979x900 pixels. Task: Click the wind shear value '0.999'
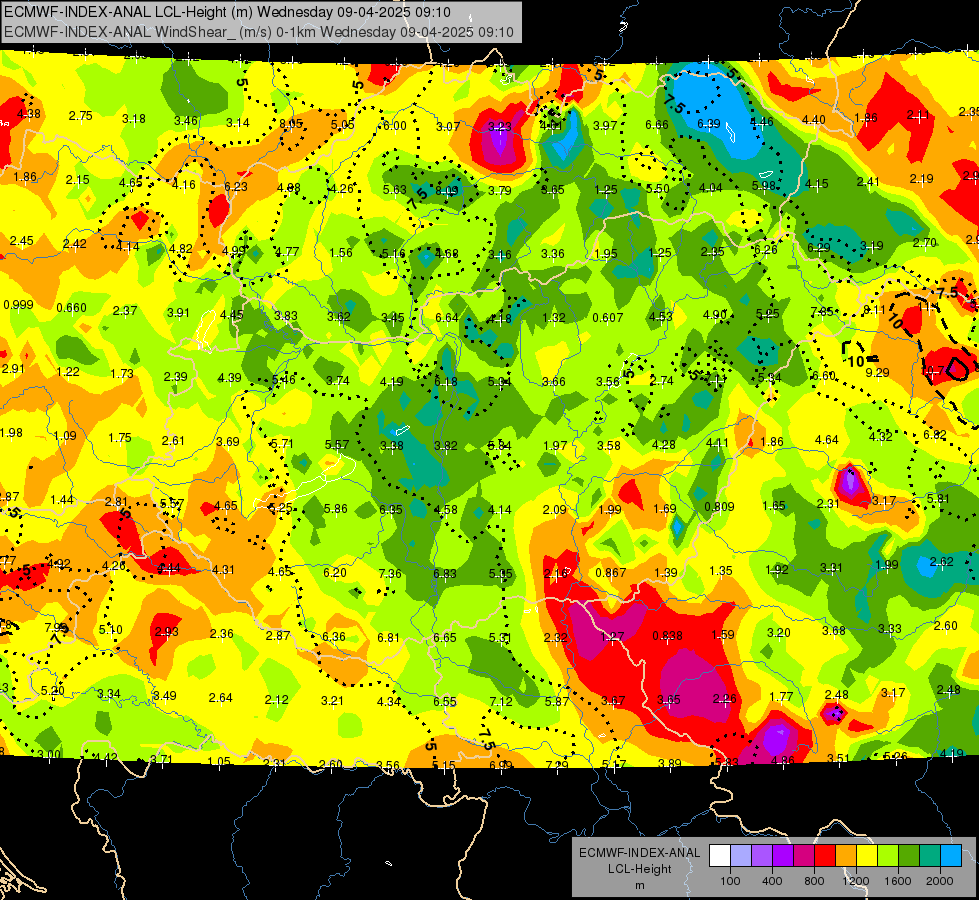click(x=18, y=305)
